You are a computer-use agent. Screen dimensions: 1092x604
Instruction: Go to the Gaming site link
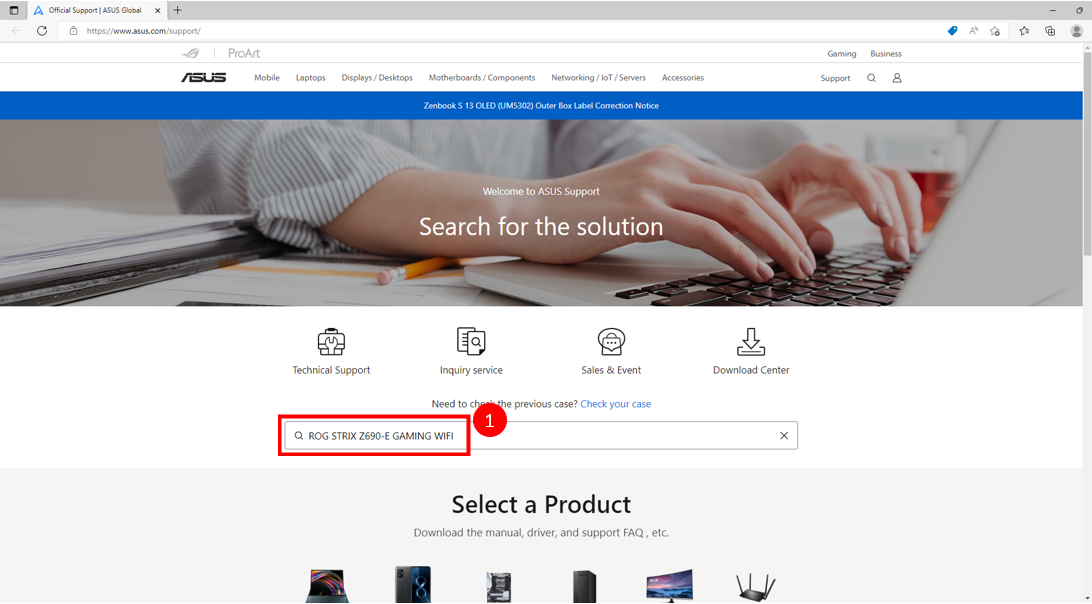click(x=841, y=54)
